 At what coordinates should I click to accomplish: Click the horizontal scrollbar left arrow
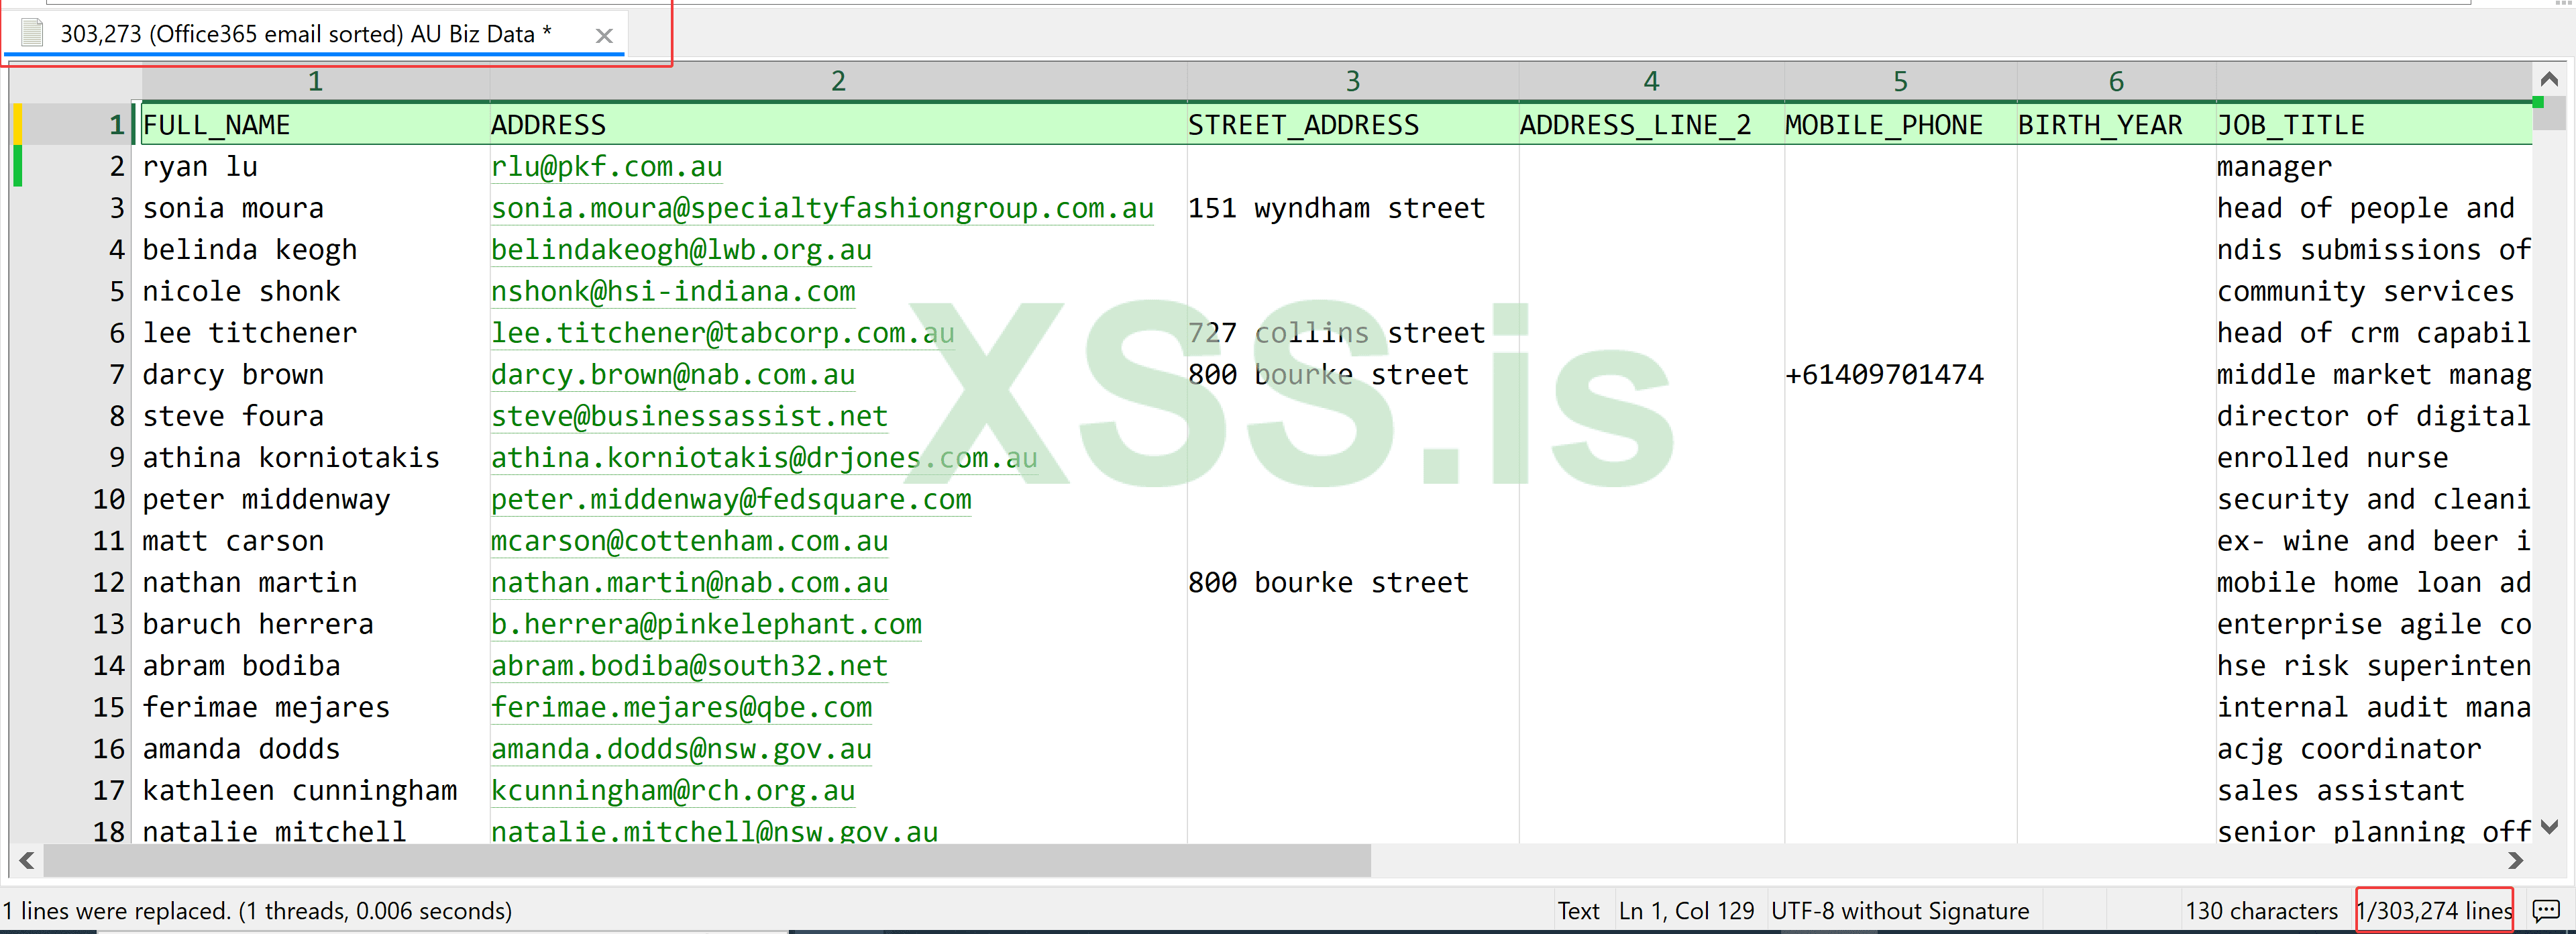coord(27,860)
